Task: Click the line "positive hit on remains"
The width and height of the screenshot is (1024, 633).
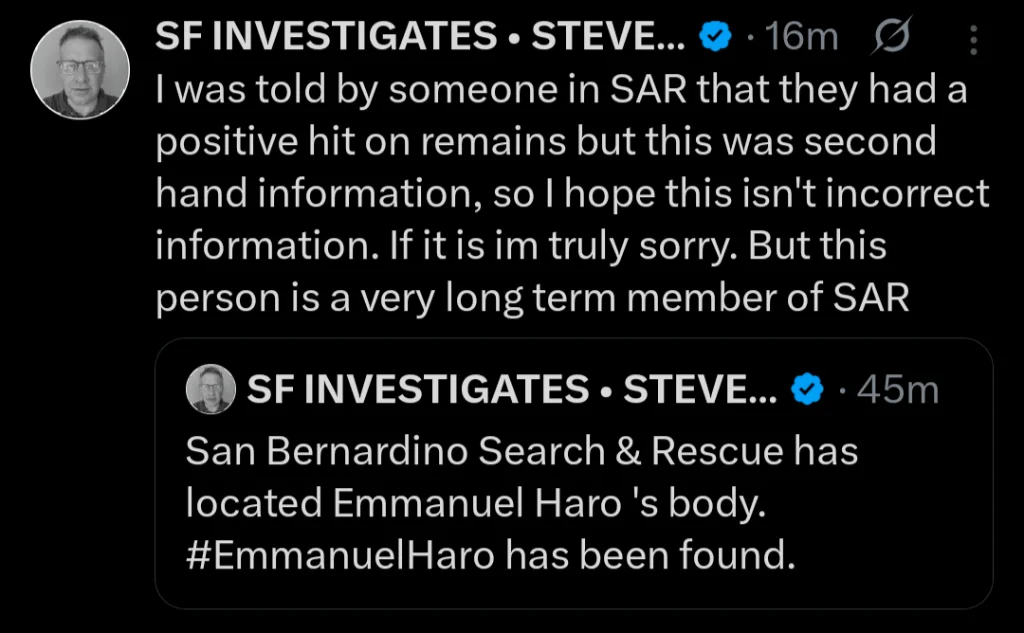Action: pos(546,142)
